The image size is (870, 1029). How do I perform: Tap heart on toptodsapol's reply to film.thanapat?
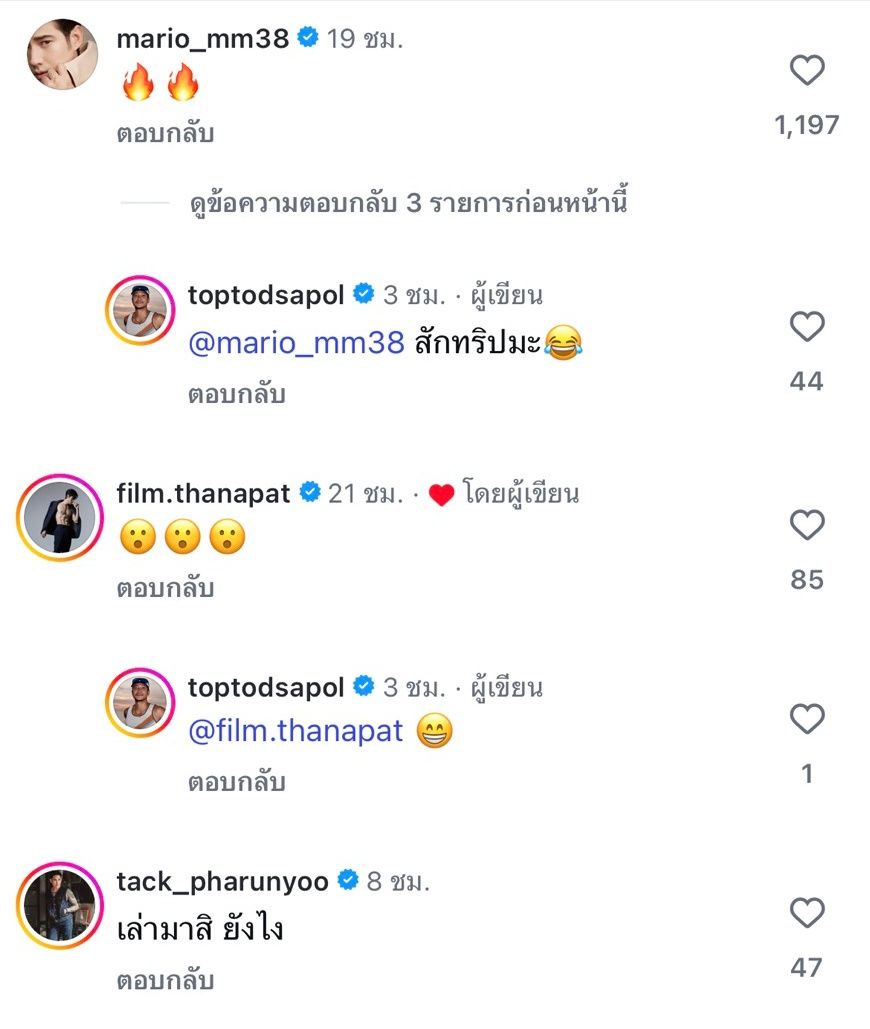pyautogui.click(x=807, y=719)
